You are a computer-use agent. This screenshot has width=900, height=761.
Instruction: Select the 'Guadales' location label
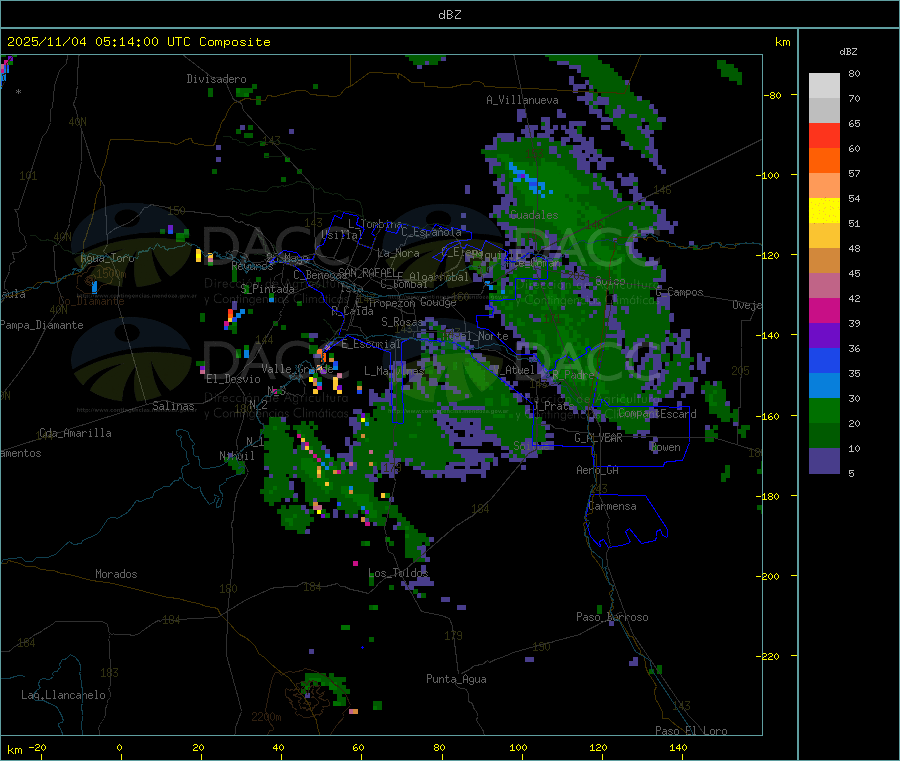click(x=534, y=215)
